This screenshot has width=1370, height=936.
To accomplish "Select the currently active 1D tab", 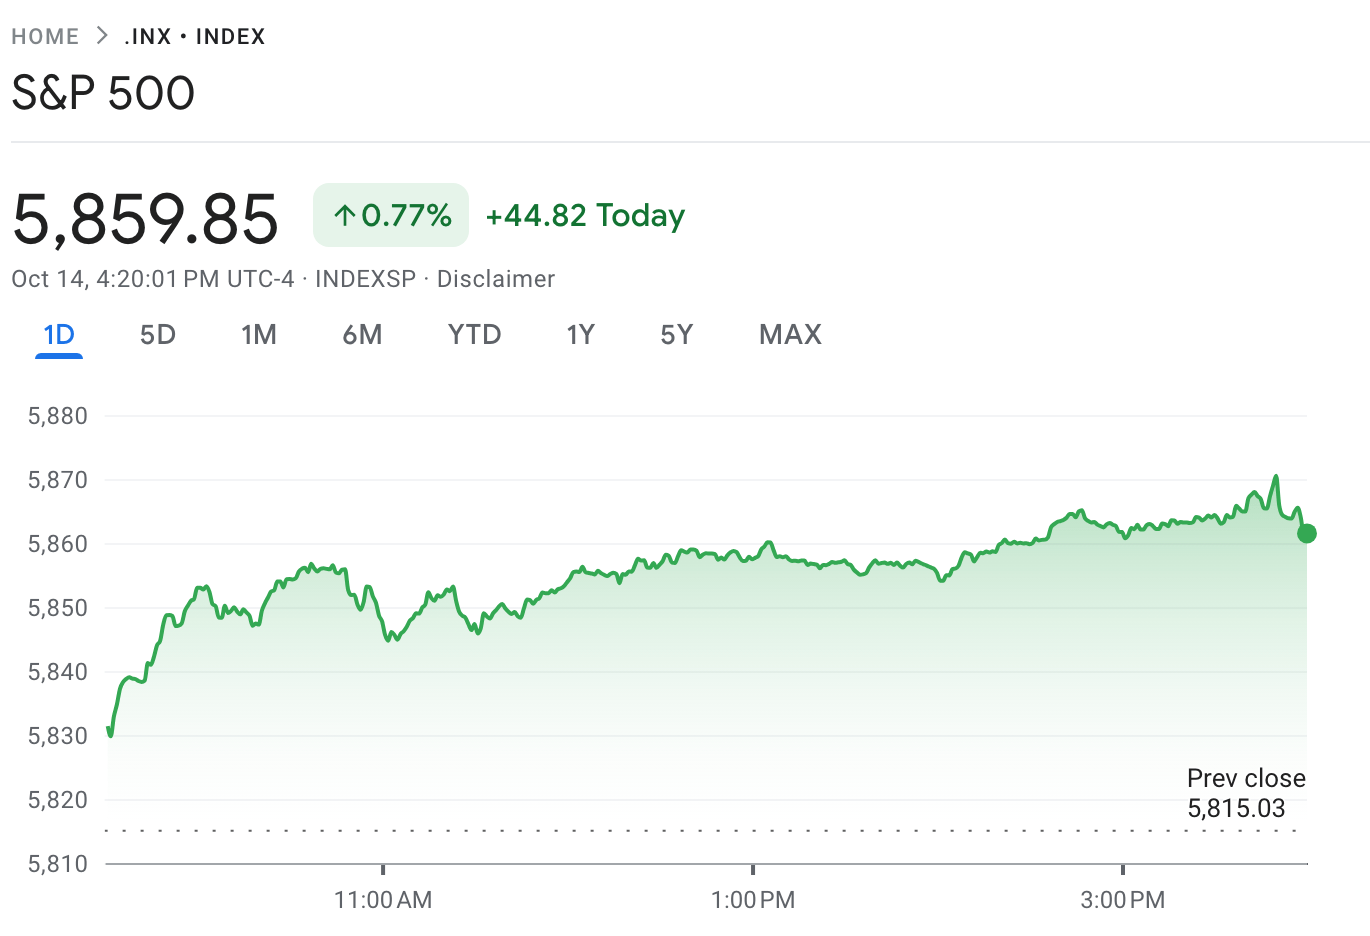I will (58, 335).
